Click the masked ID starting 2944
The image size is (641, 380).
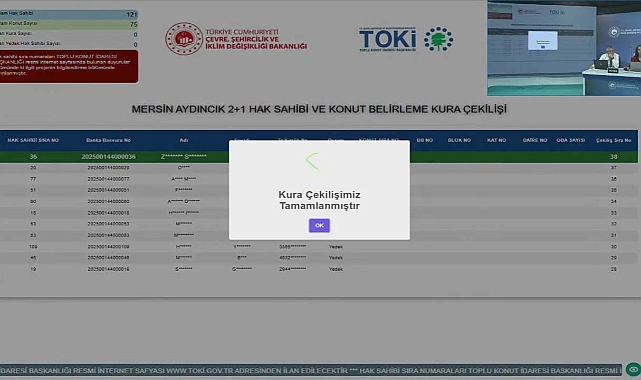(x=292, y=269)
